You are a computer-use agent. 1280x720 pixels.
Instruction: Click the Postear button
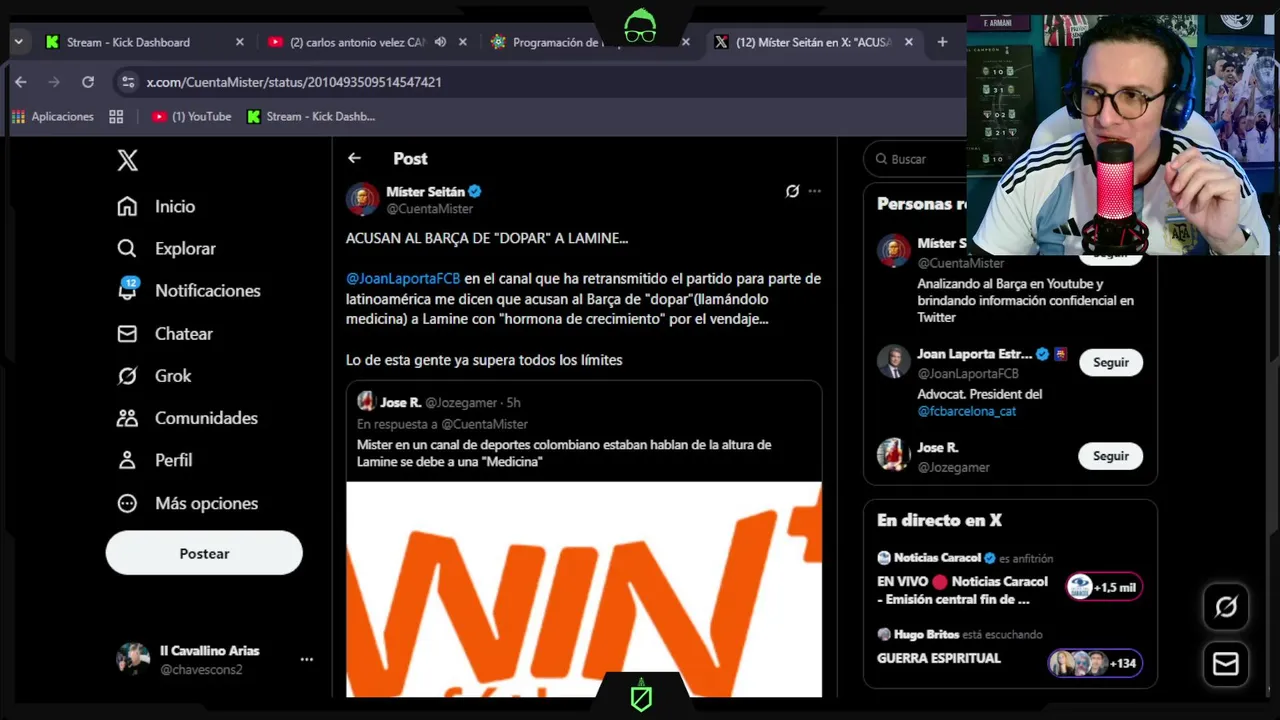[204, 553]
